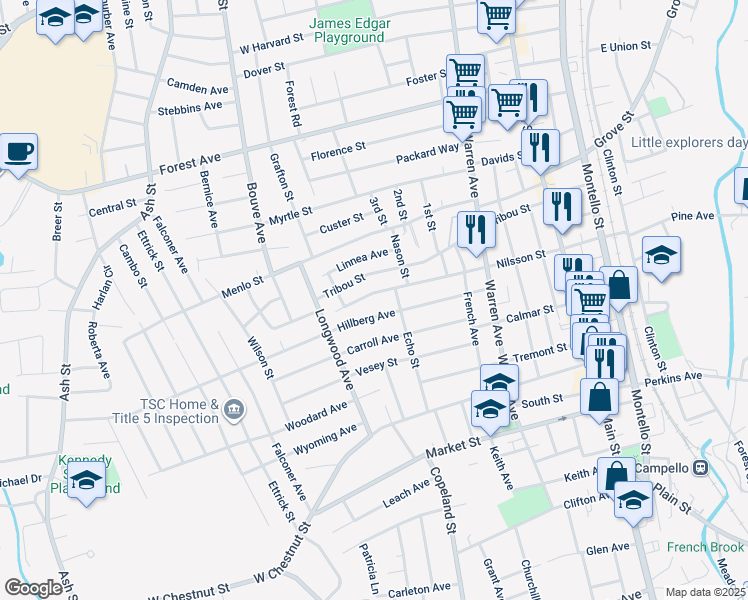This screenshot has width=748, height=600.
Task: Select the Custer St street label
Action: click(x=341, y=223)
